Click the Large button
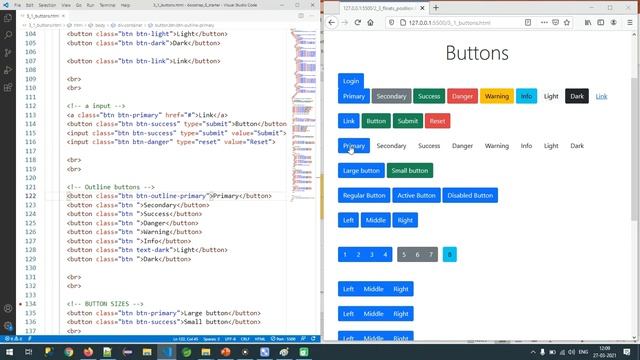Viewport: 640px width, 360px height. coord(361,171)
